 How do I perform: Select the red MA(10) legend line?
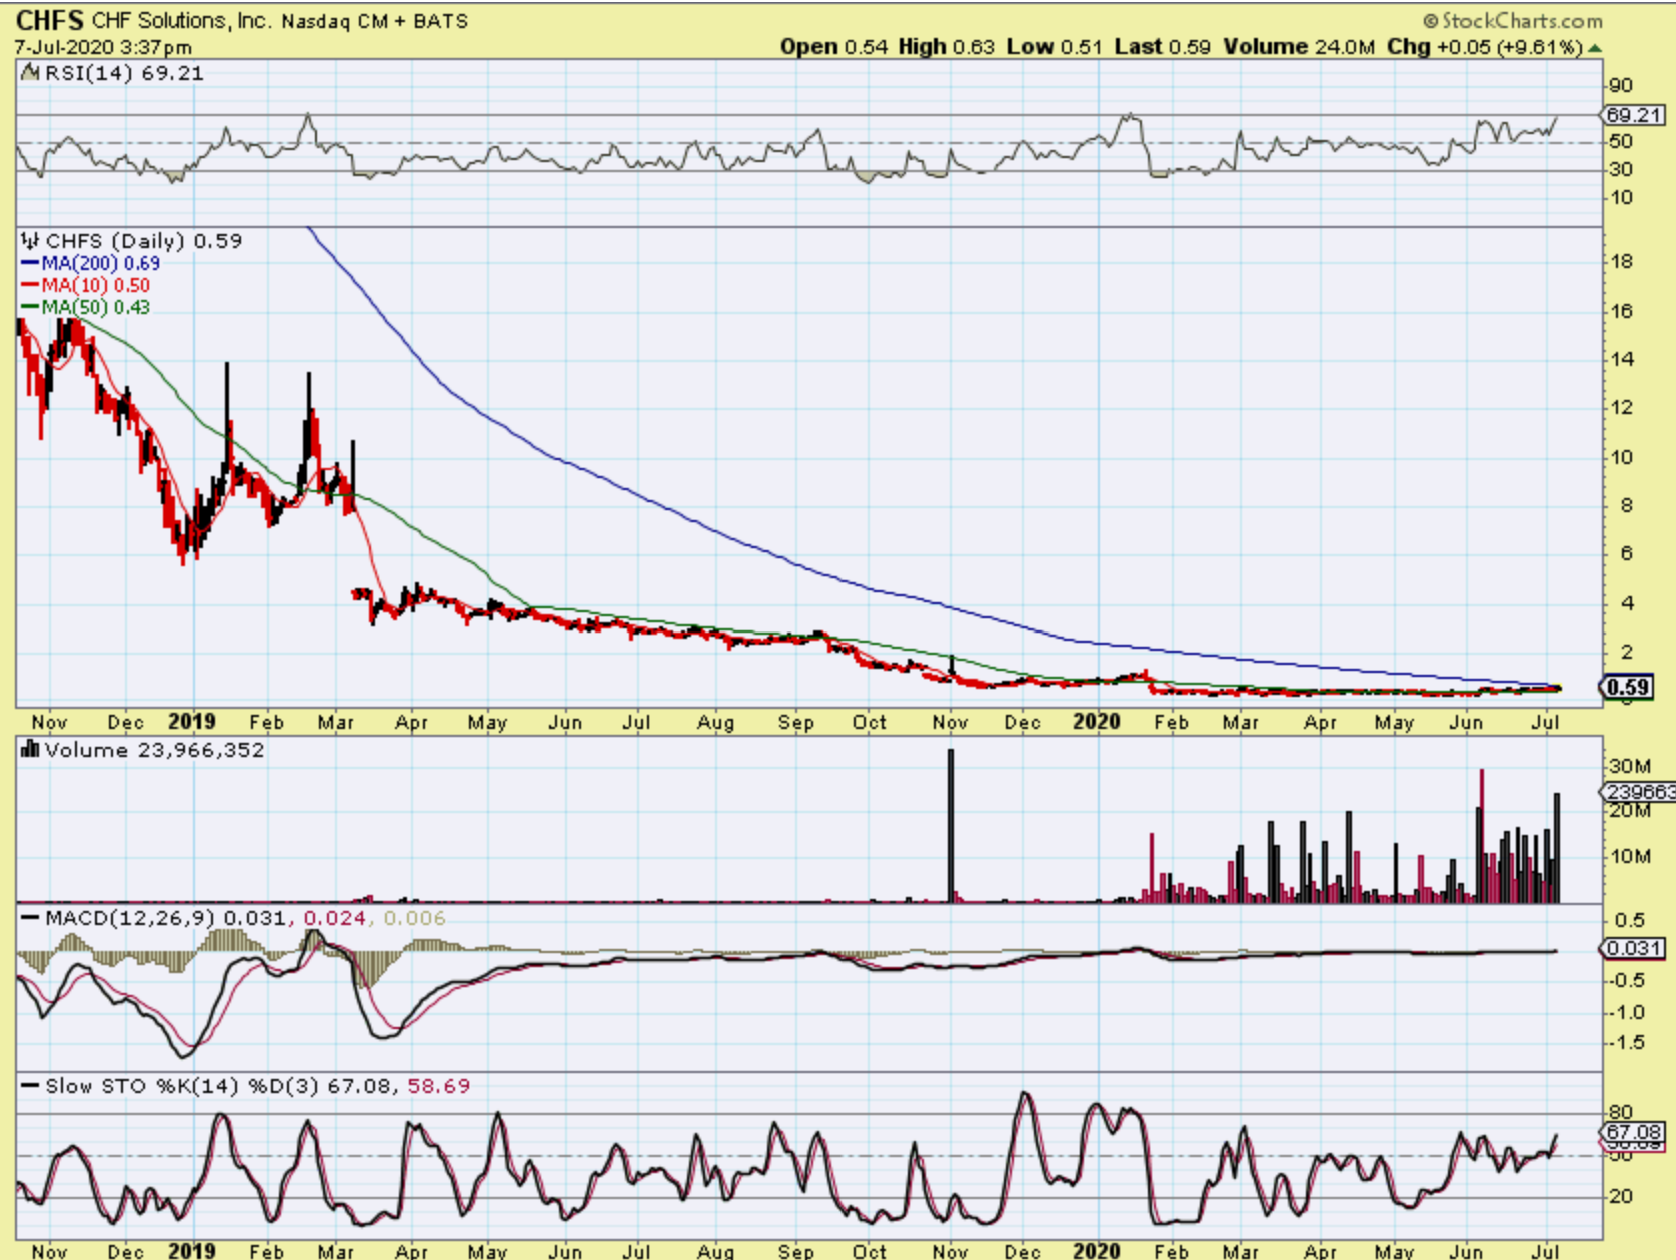click(30, 286)
